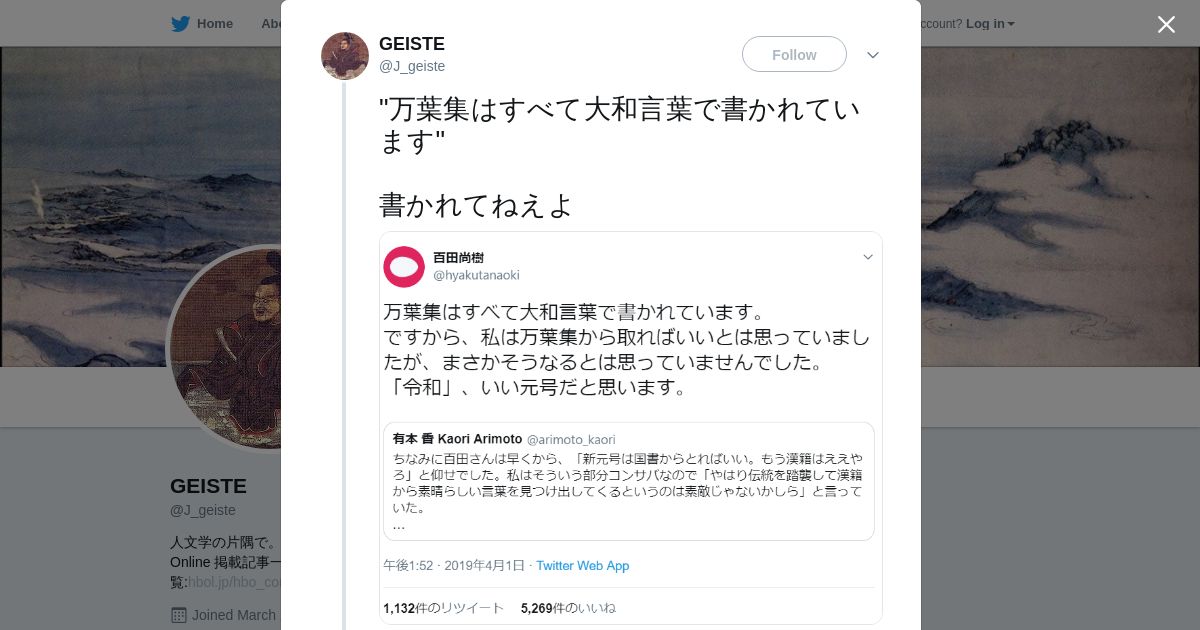View the 5,269 likes list
This screenshot has height=630, width=1200.
click(568, 608)
